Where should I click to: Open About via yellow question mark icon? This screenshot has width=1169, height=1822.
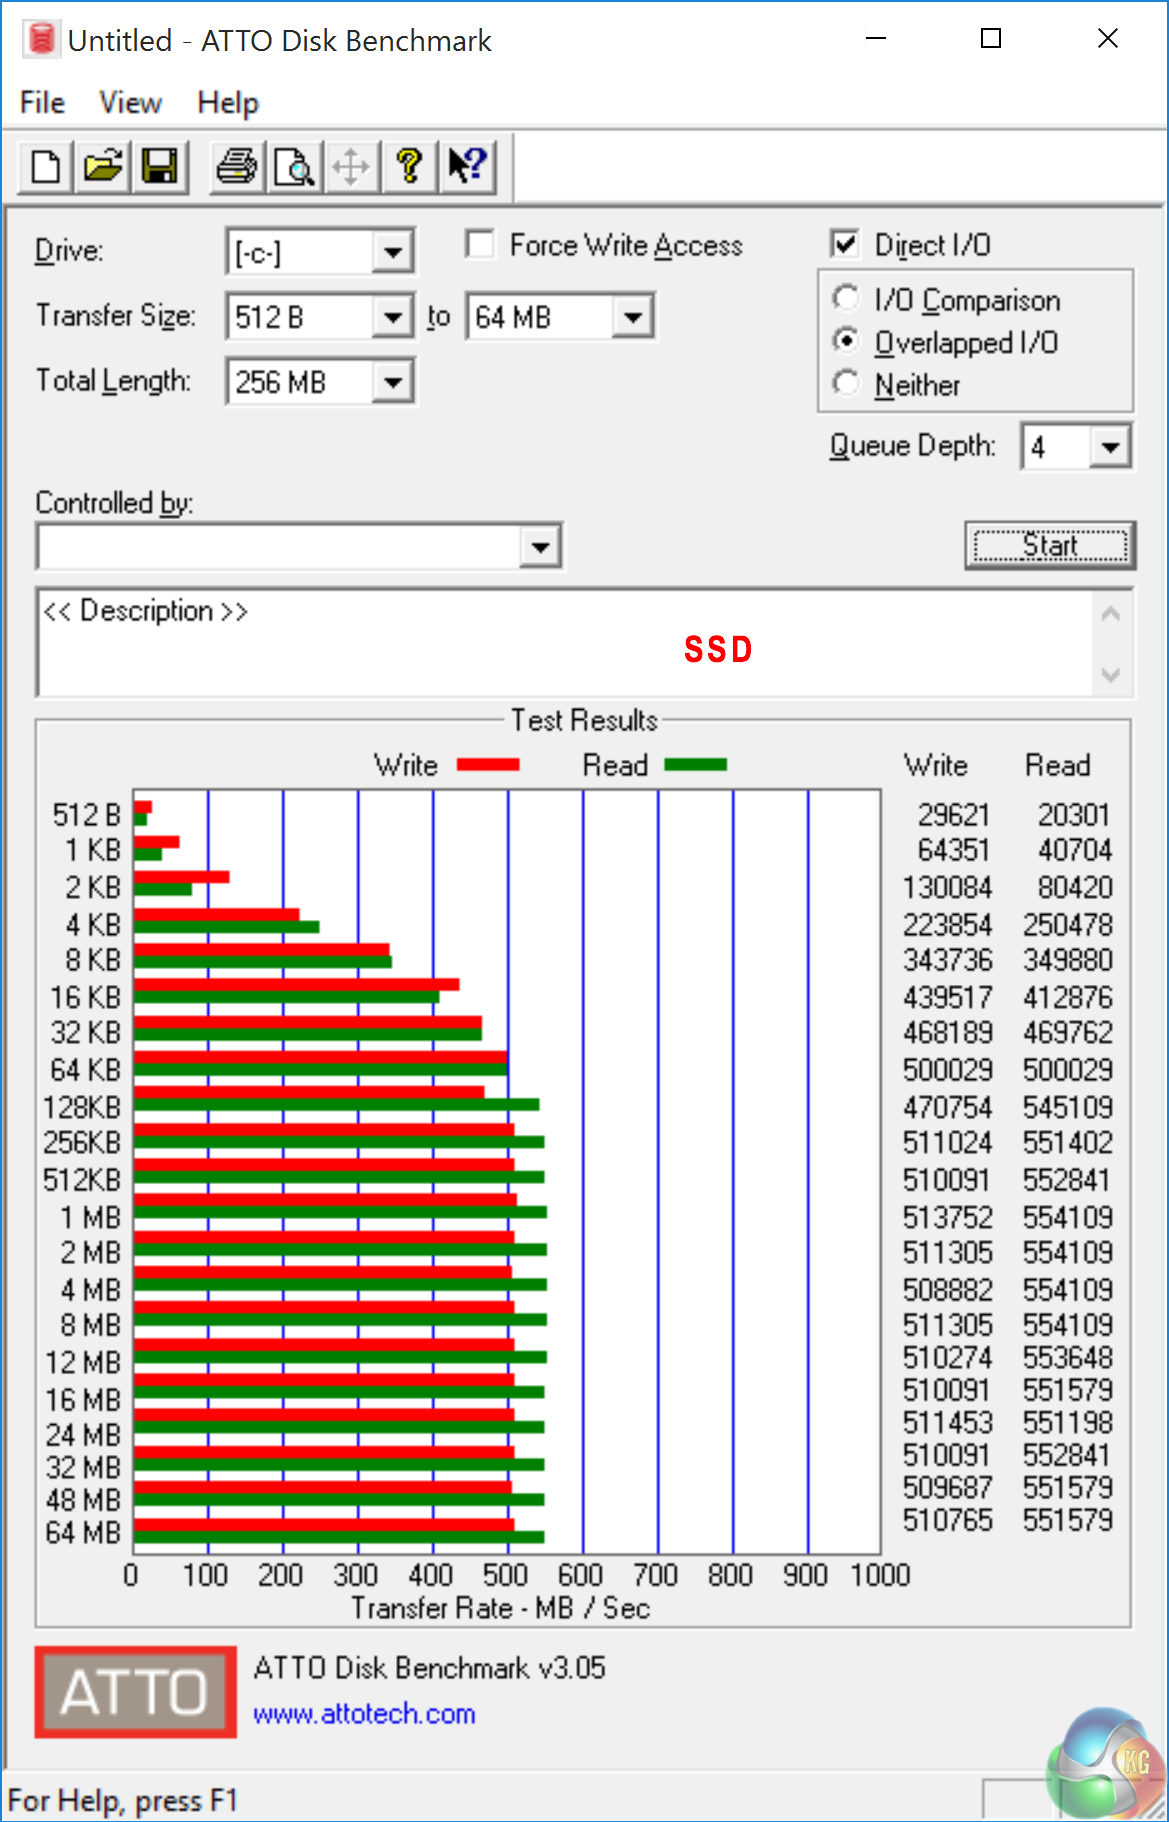tap(408, 166)
